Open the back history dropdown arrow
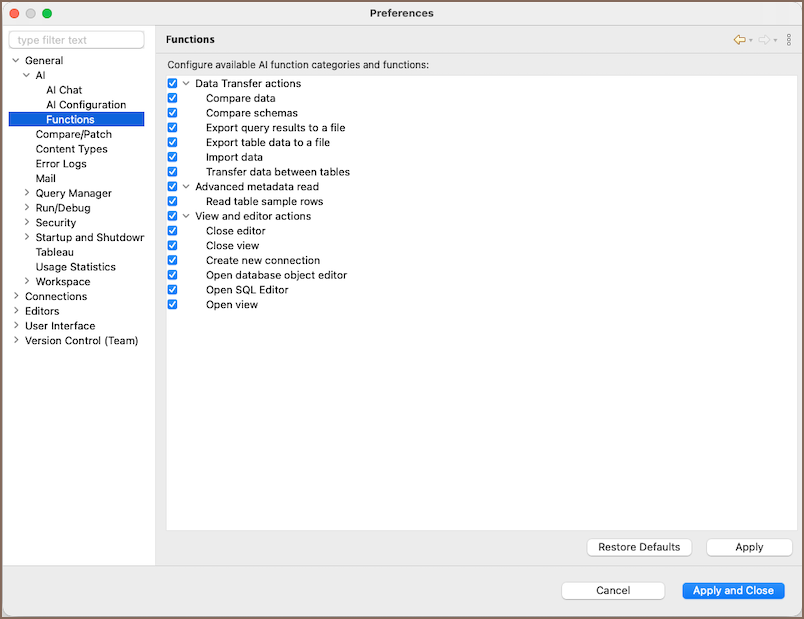 751,41
